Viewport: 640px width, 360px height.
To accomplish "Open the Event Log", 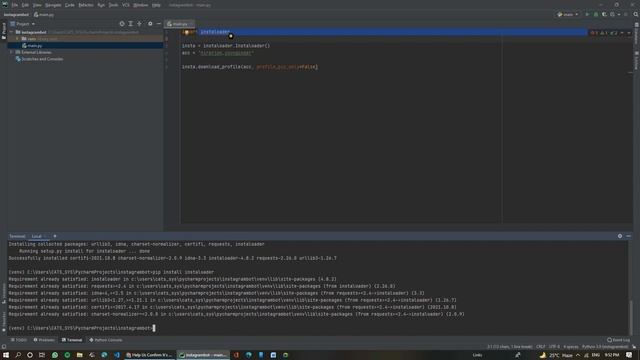I will pyautogui.click(x=618, y=340).
